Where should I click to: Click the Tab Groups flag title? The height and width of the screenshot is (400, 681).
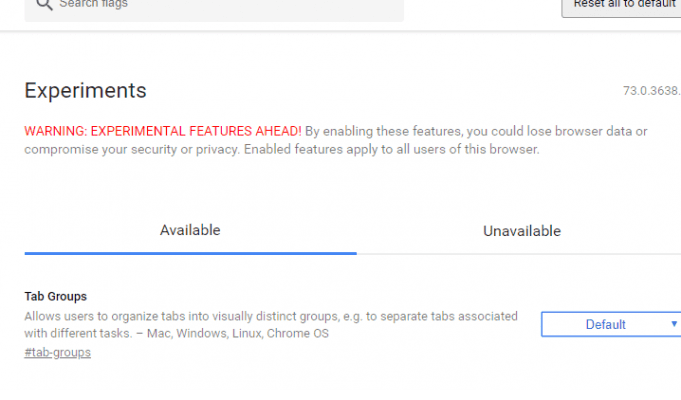pyautogui.click(x=56, y=296)
